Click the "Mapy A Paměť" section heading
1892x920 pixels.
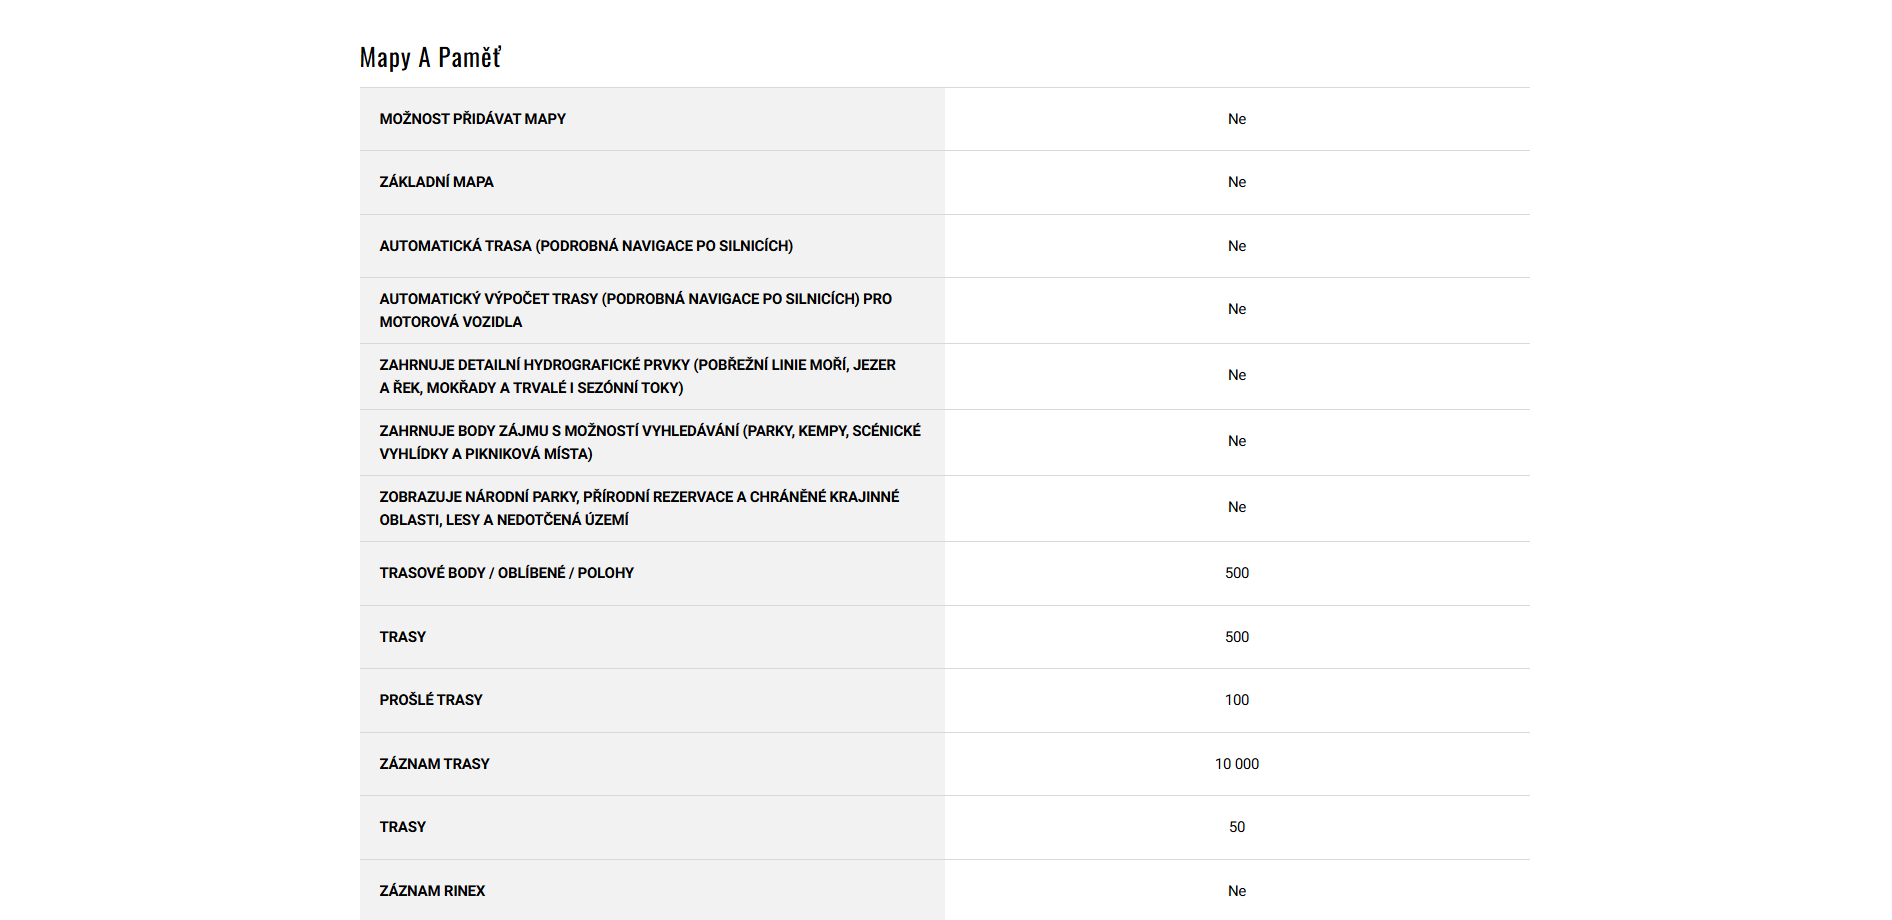pos(430,58)
